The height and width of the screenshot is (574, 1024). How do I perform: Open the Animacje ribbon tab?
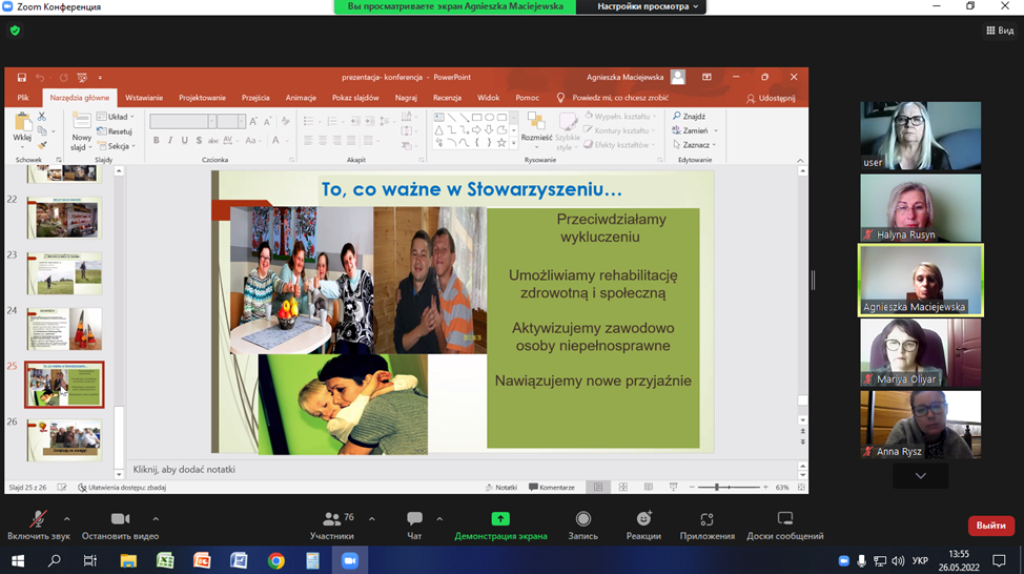[x=301, y=98]
